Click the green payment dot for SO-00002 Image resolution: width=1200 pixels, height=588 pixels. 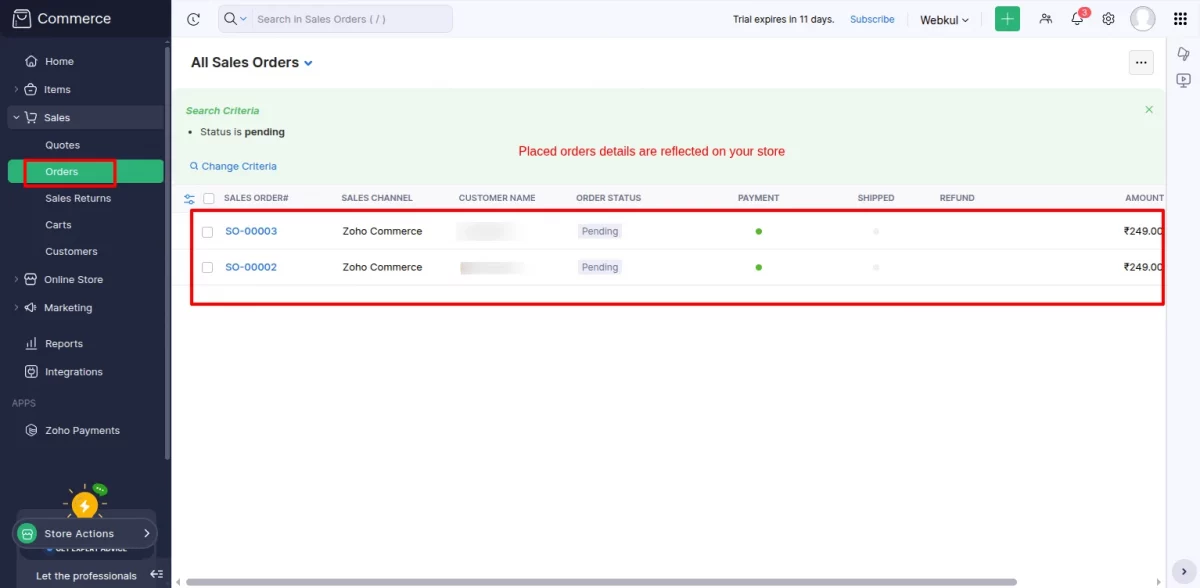(759, 267)
